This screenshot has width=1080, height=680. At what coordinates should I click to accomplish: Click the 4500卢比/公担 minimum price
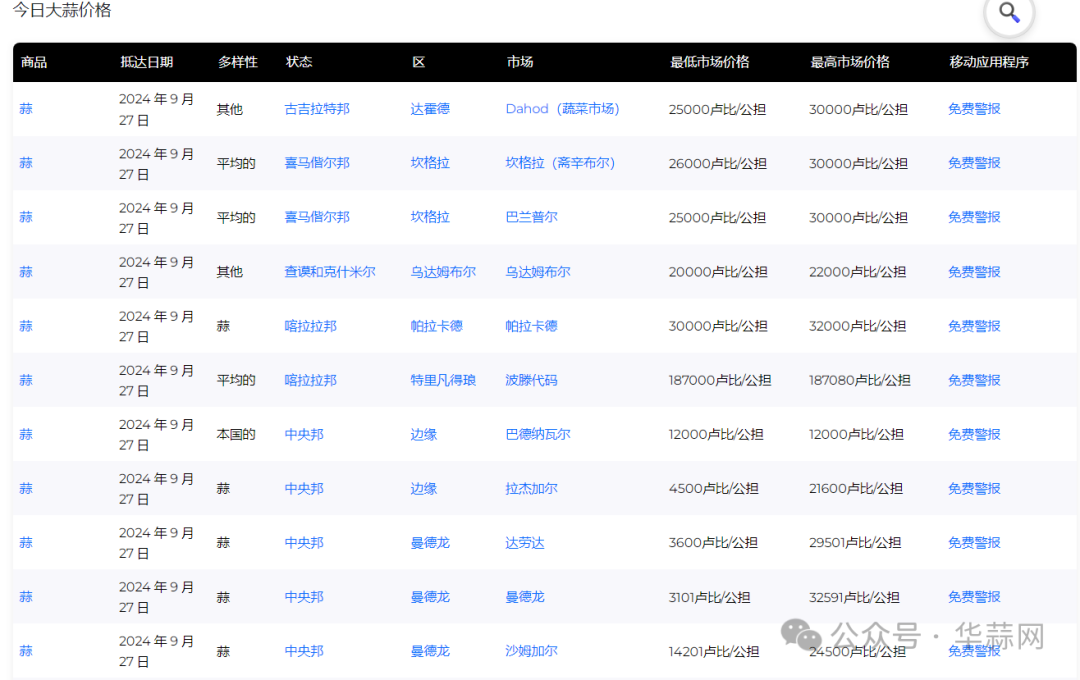(x=714, y=488)
